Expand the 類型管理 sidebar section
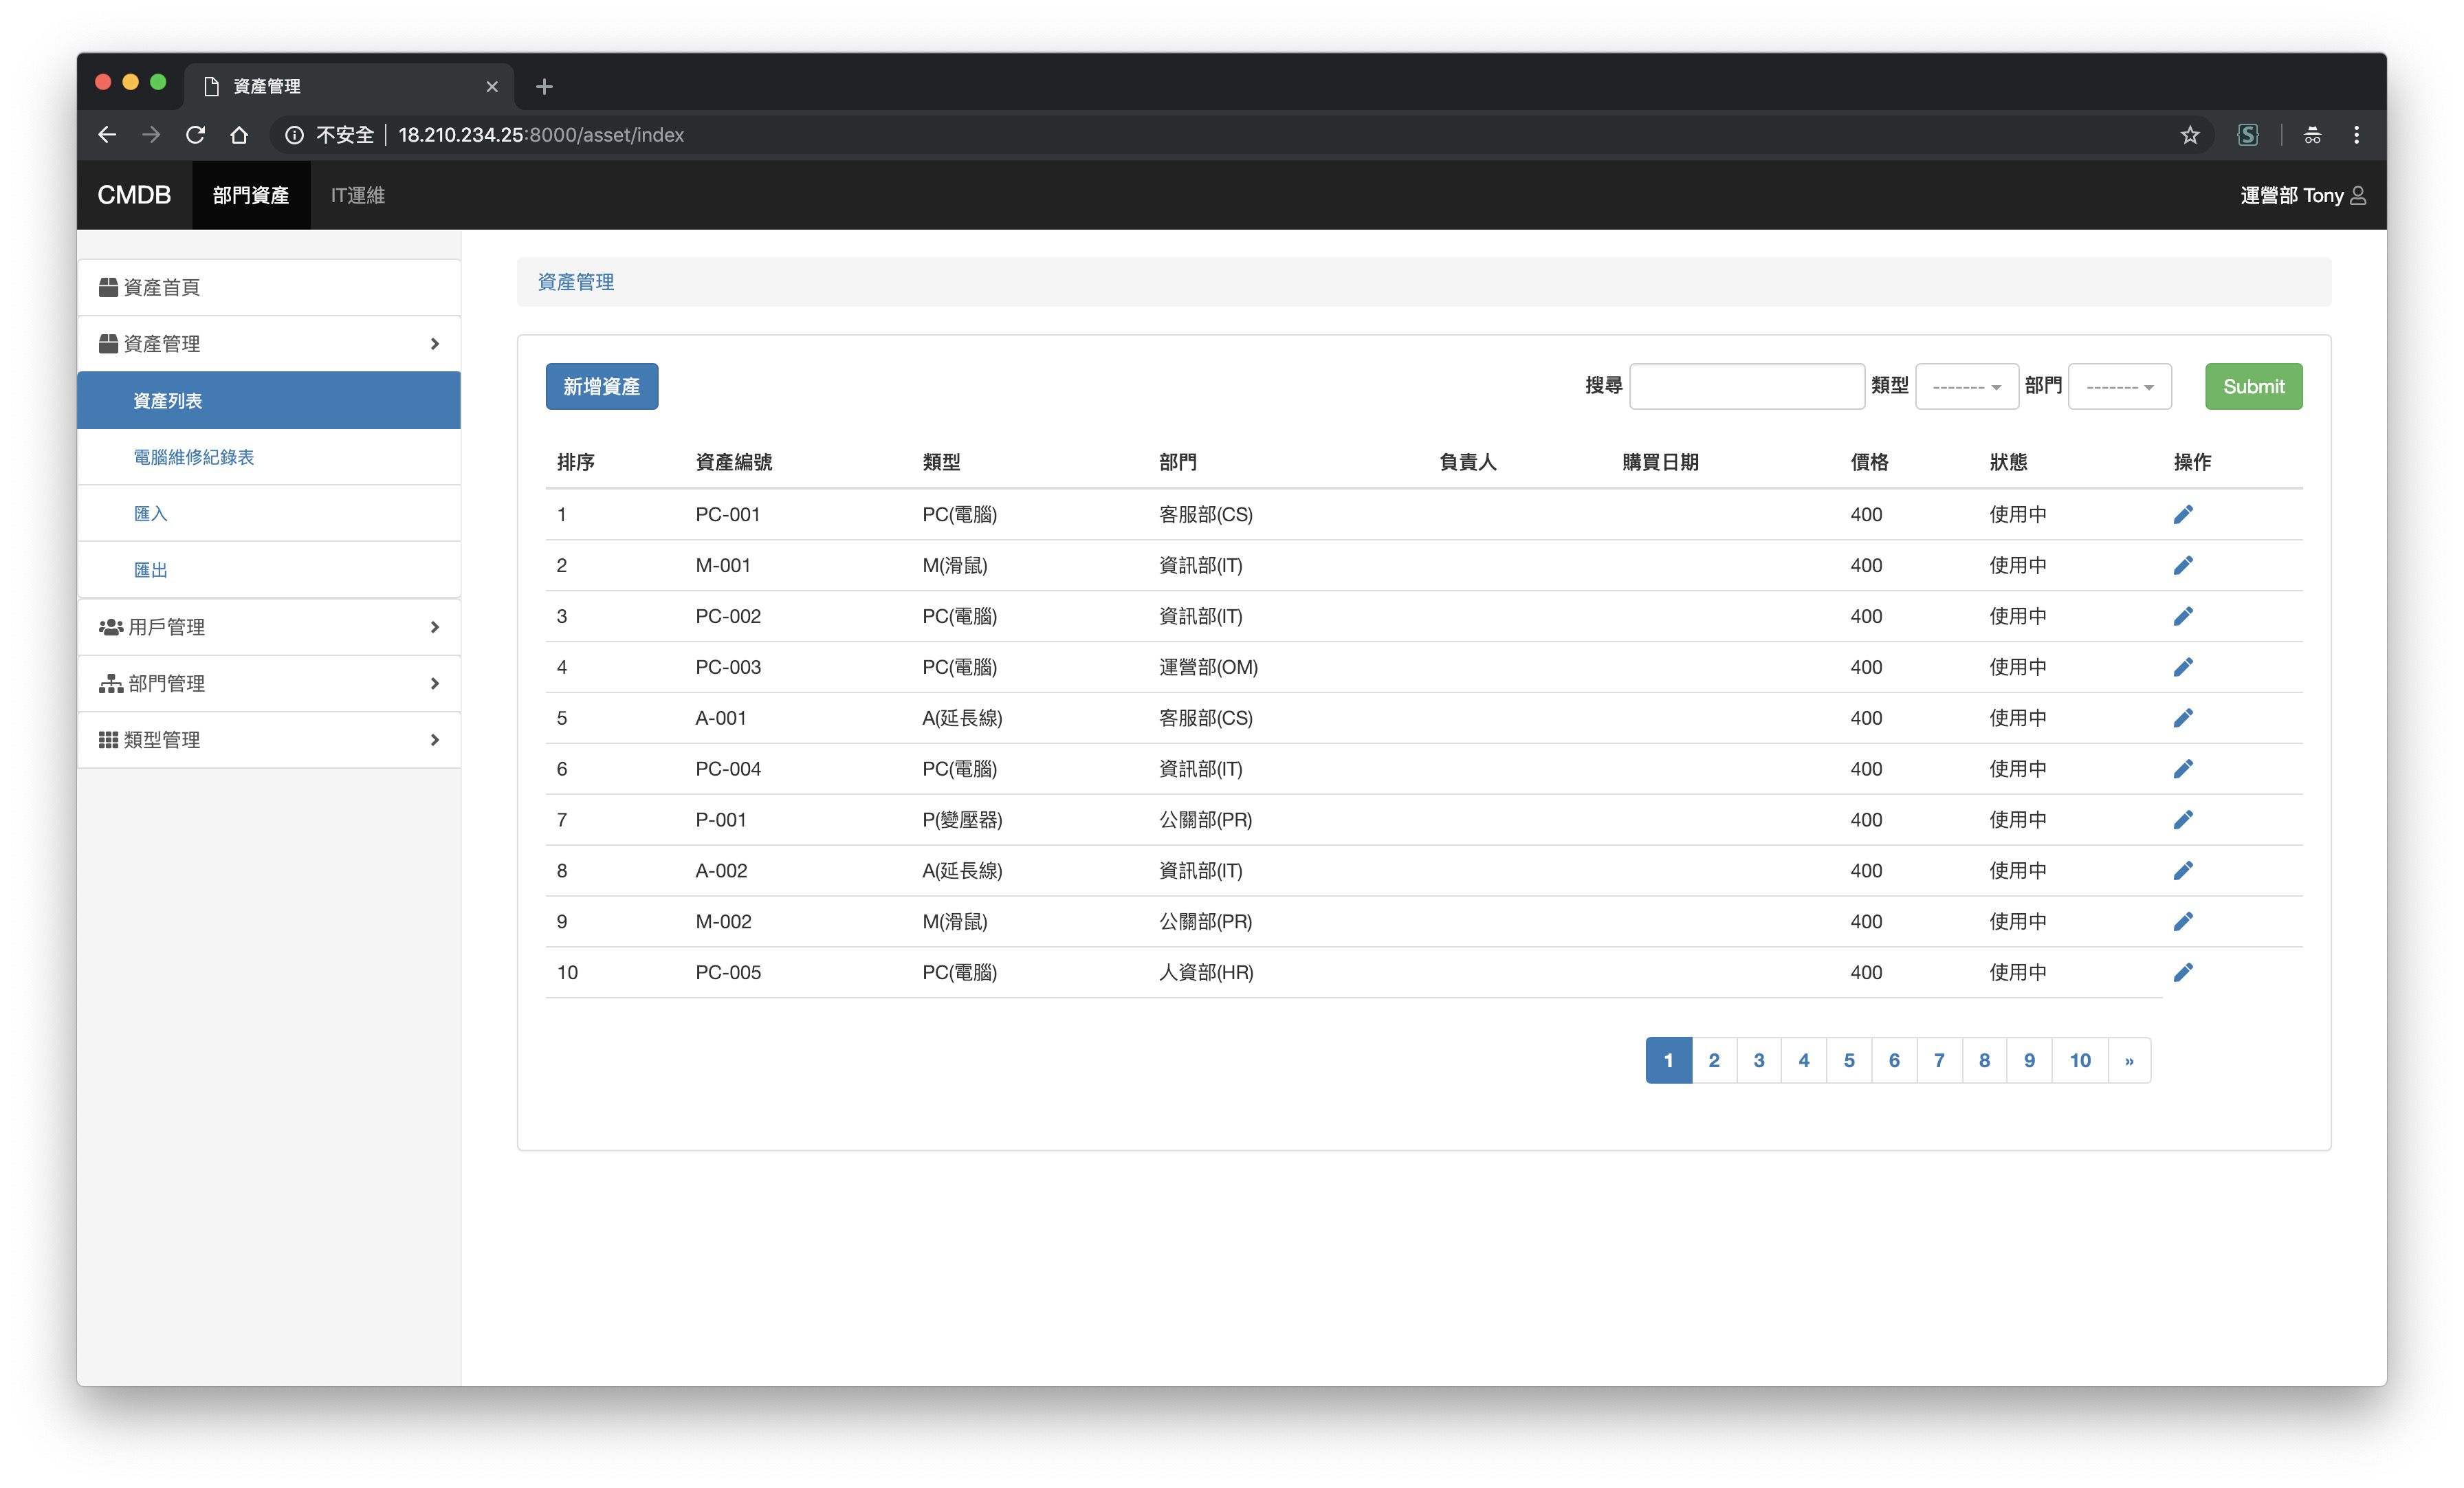The width and height of the screenshot is (2464, 1488). click(269, 740)
